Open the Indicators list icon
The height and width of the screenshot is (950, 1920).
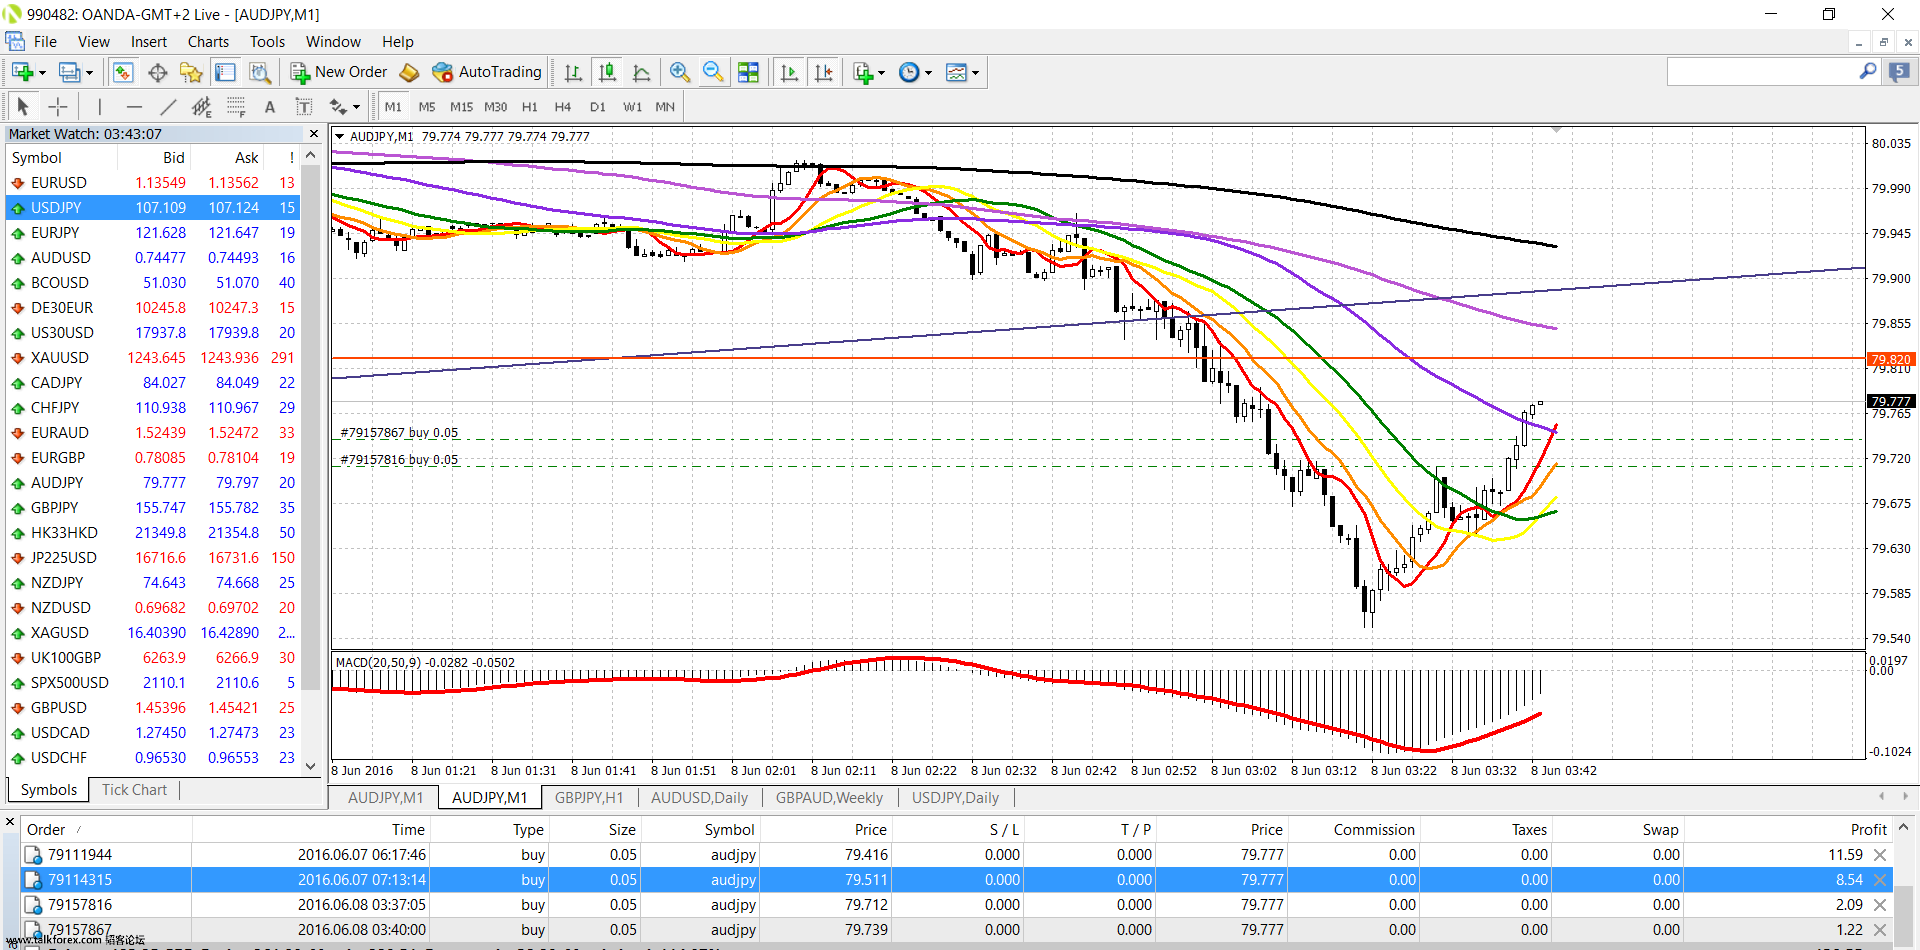tap(863, 72)
